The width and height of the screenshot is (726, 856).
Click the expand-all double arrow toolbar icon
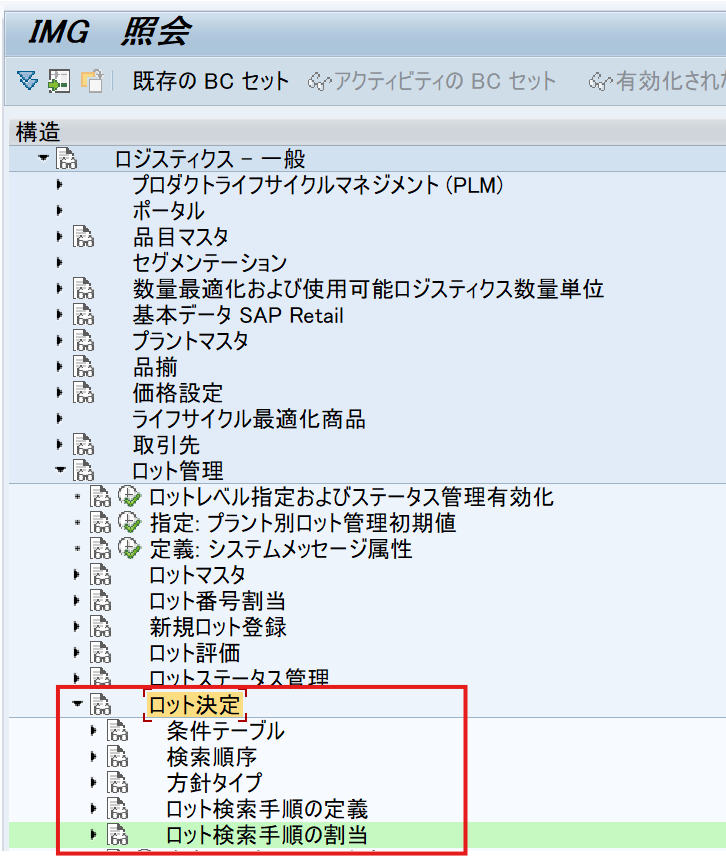27,81
